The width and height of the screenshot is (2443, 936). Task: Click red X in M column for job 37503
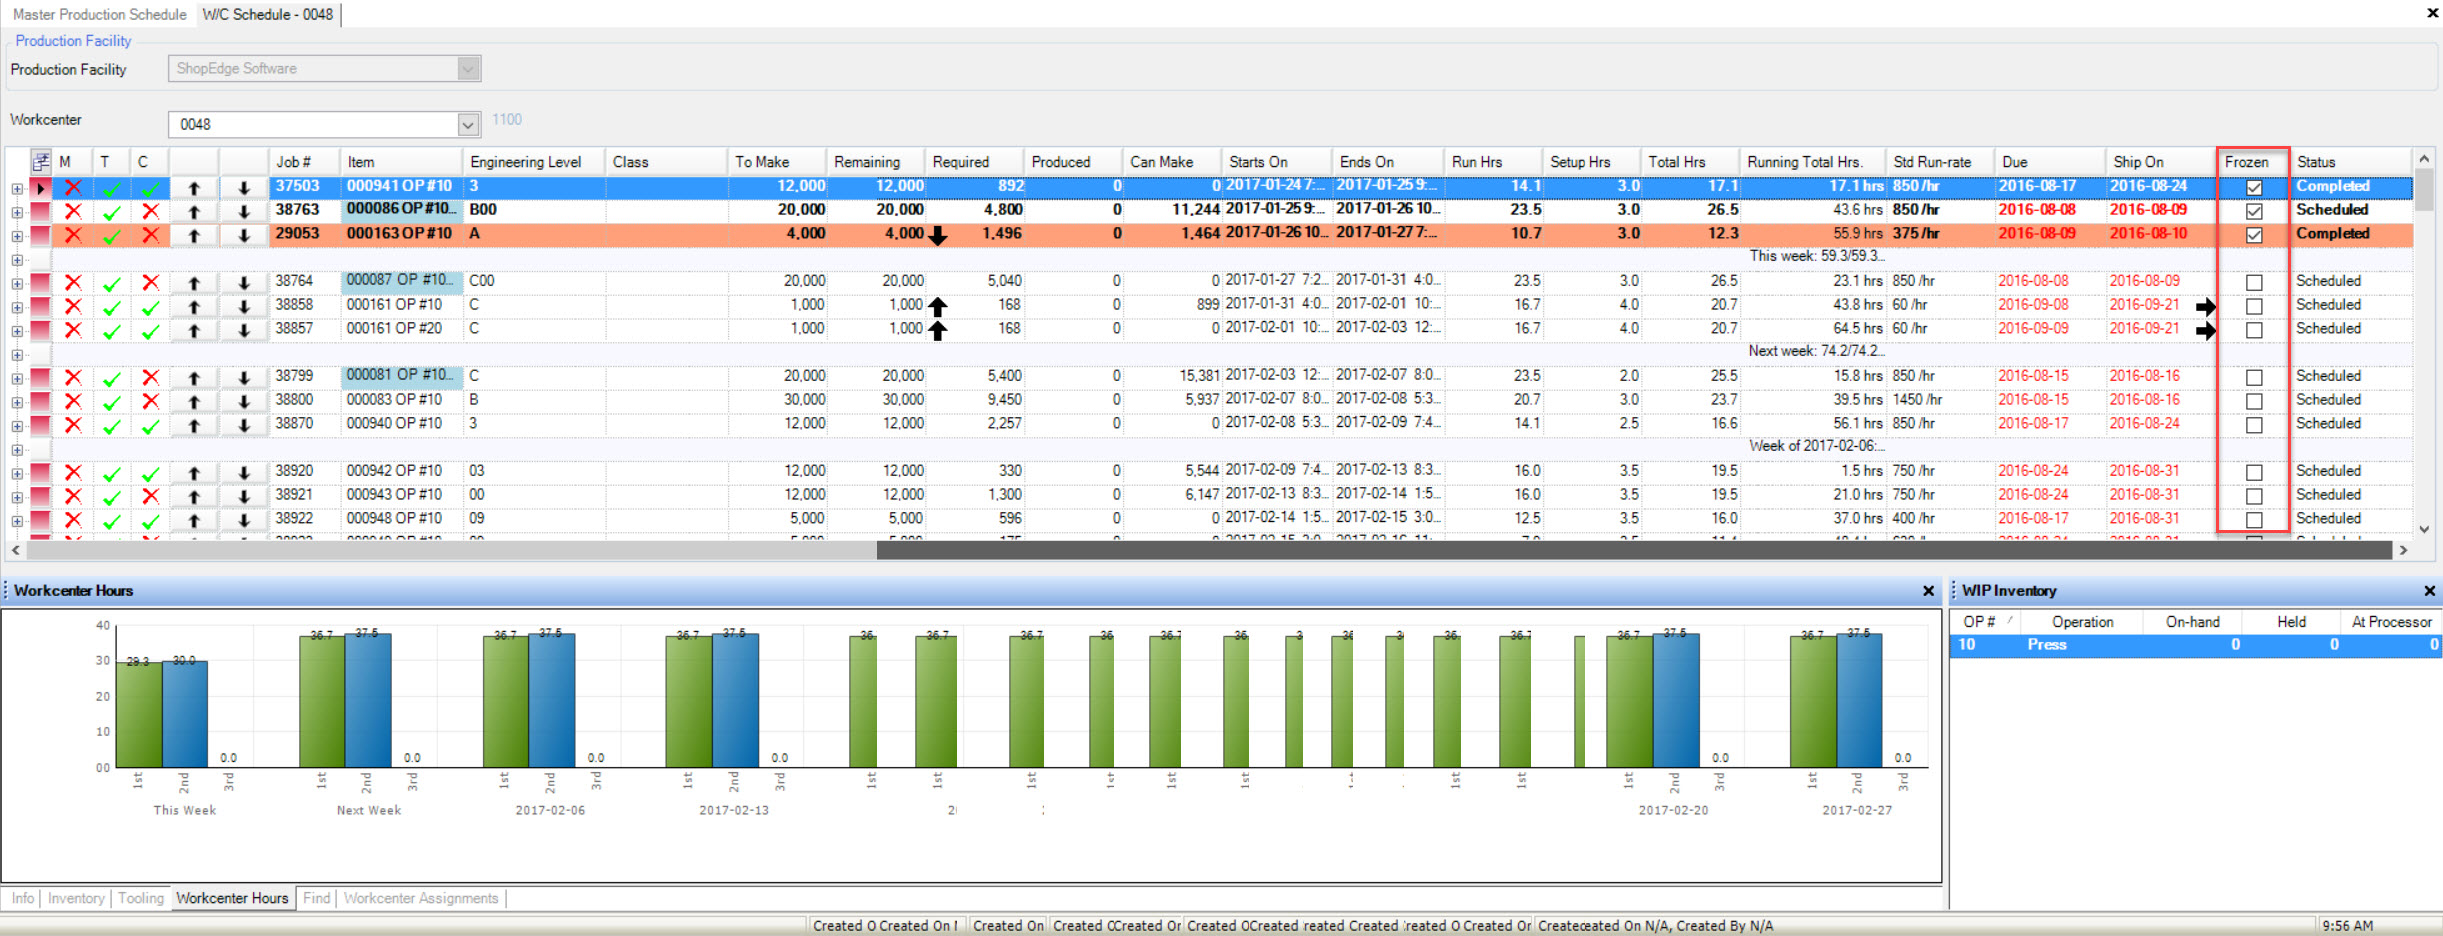(73, 187)
